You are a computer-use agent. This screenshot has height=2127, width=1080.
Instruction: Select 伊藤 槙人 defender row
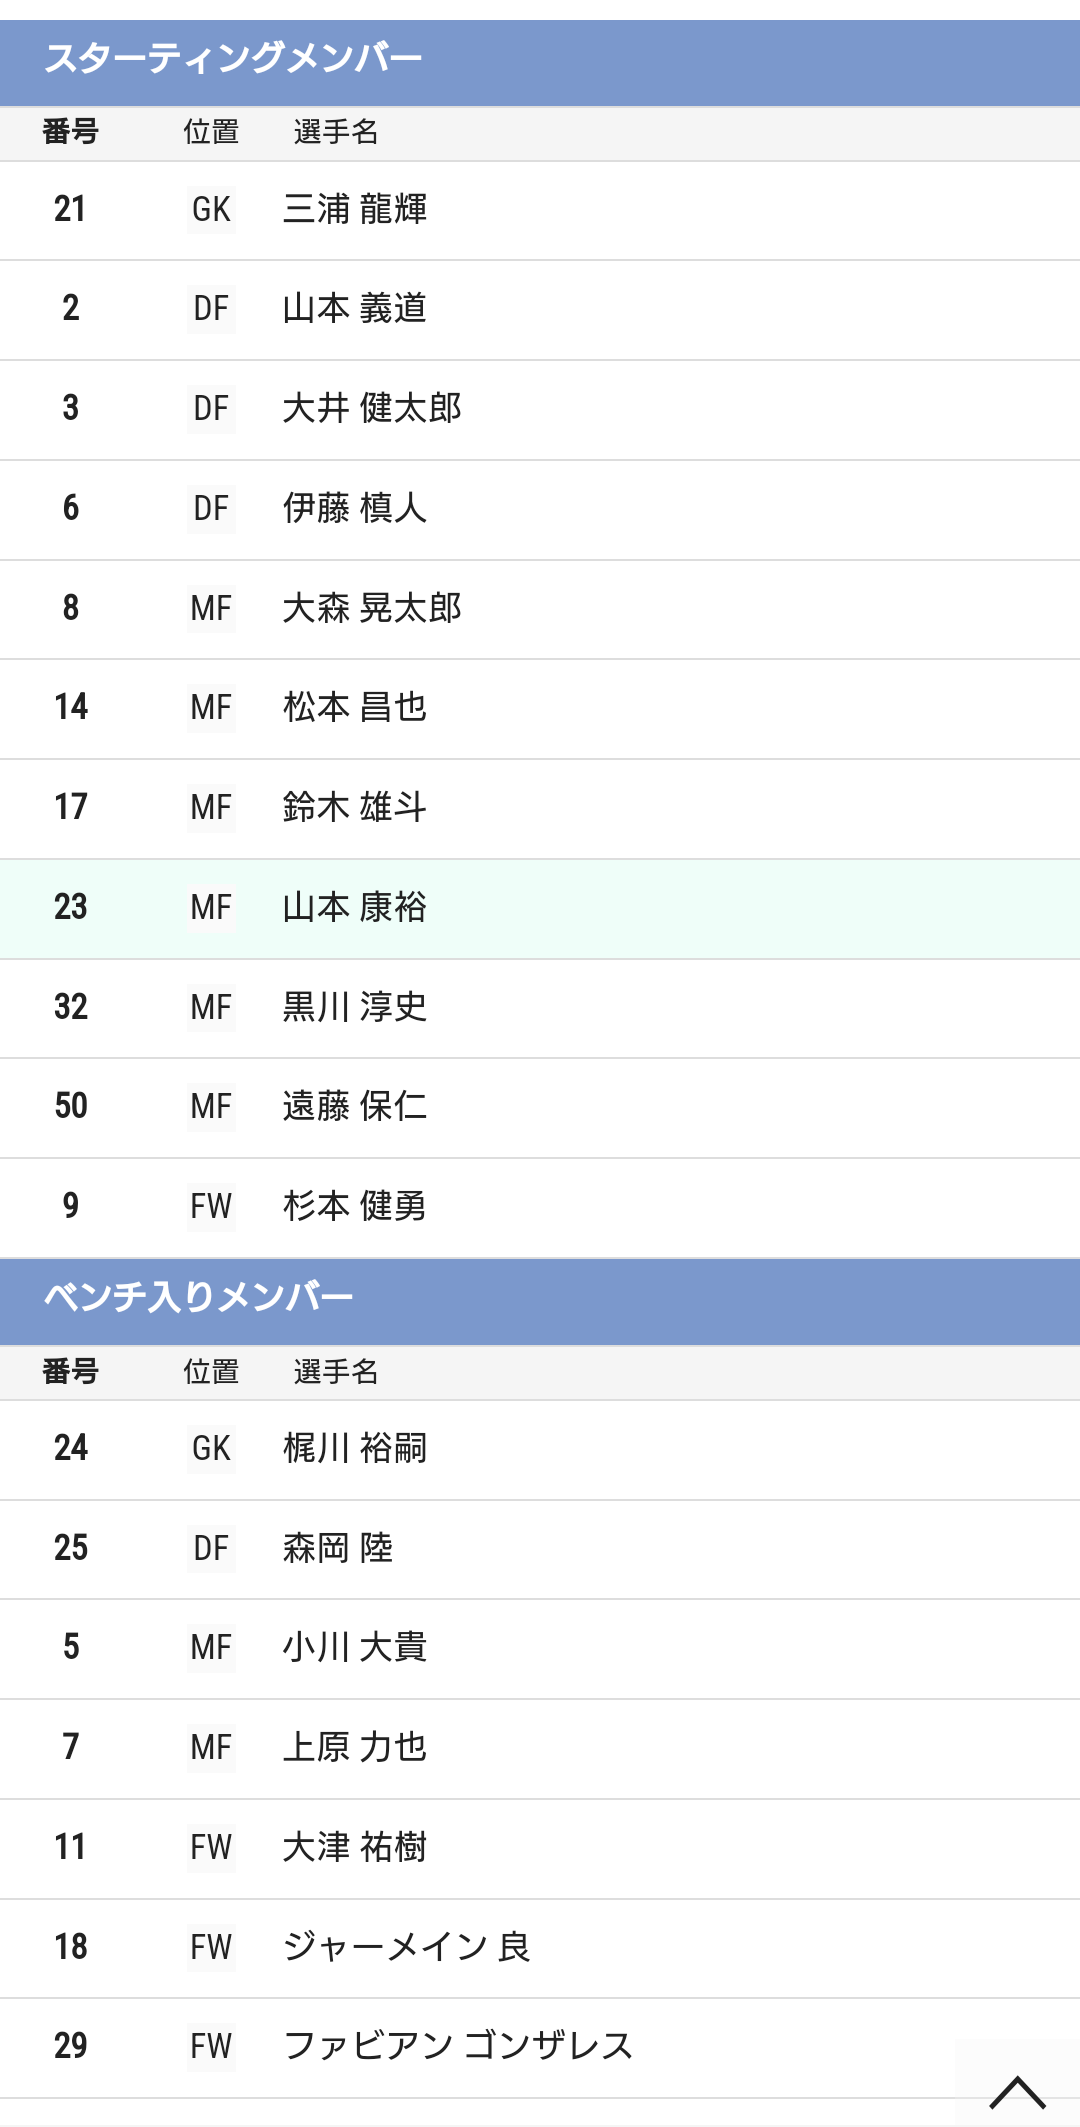540,510
